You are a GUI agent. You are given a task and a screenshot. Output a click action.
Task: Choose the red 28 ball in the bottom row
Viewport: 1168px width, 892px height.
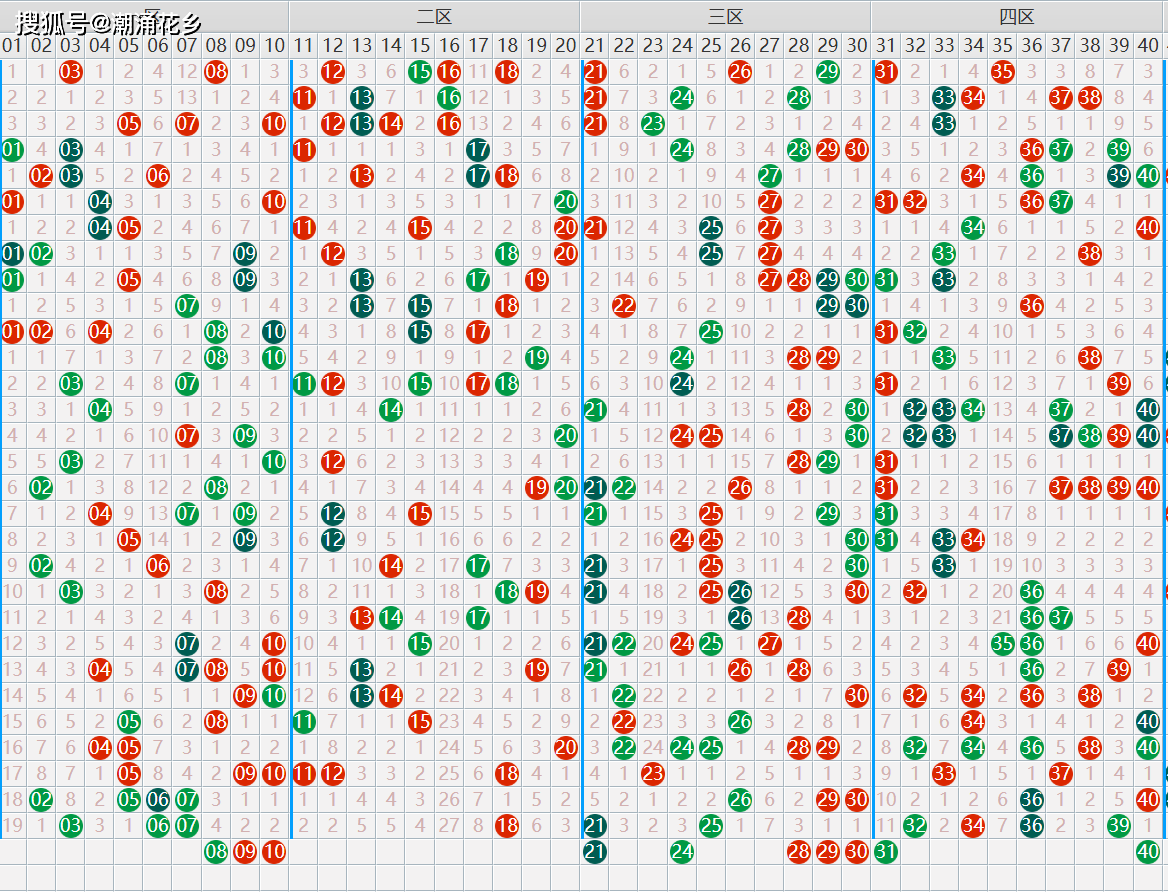(x=798, y=852)
